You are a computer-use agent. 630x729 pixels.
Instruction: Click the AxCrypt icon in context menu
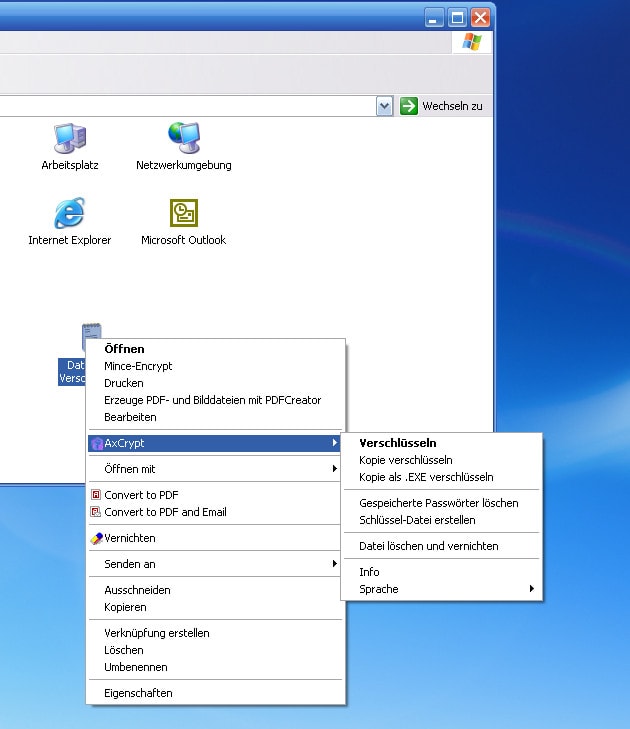(x=97, y=444)
